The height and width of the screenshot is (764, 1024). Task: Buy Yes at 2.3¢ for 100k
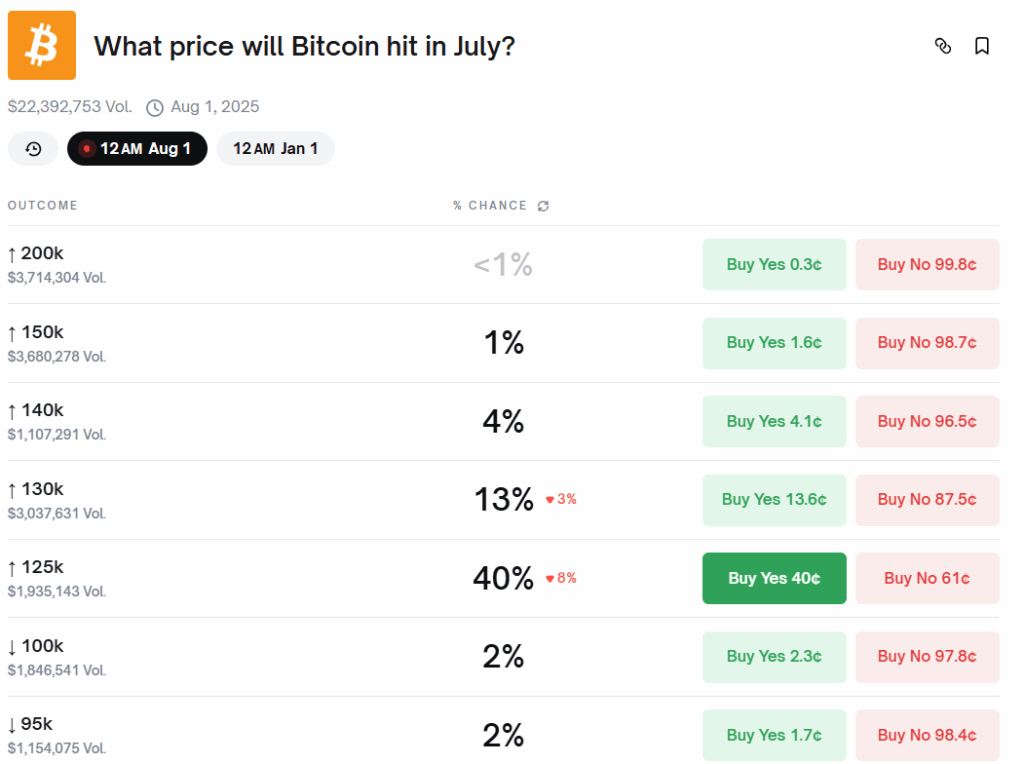click(774, 656)
